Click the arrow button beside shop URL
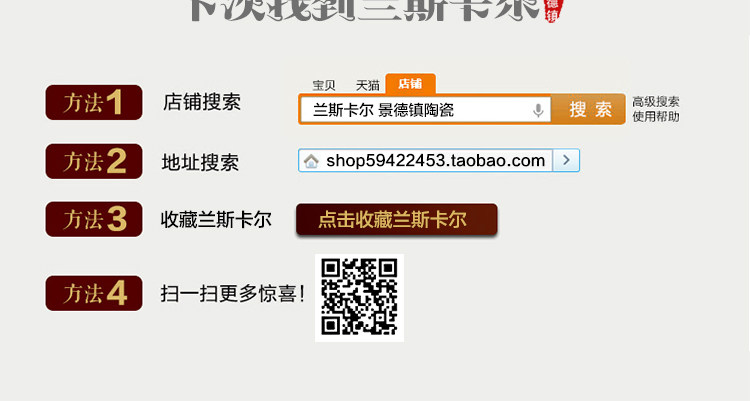Viewport: 750px width, 401px height. [566, 160]
